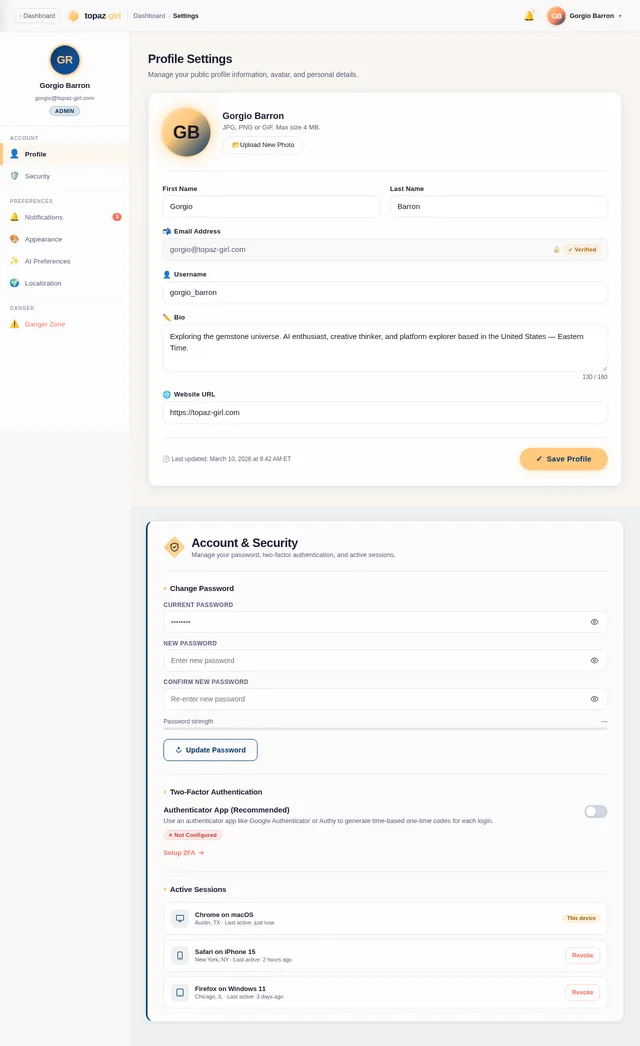Image resolution: width=640 pixels, height=1046 pixels.
Task: Enable the Authenticator App toggle
Action: 595,811
